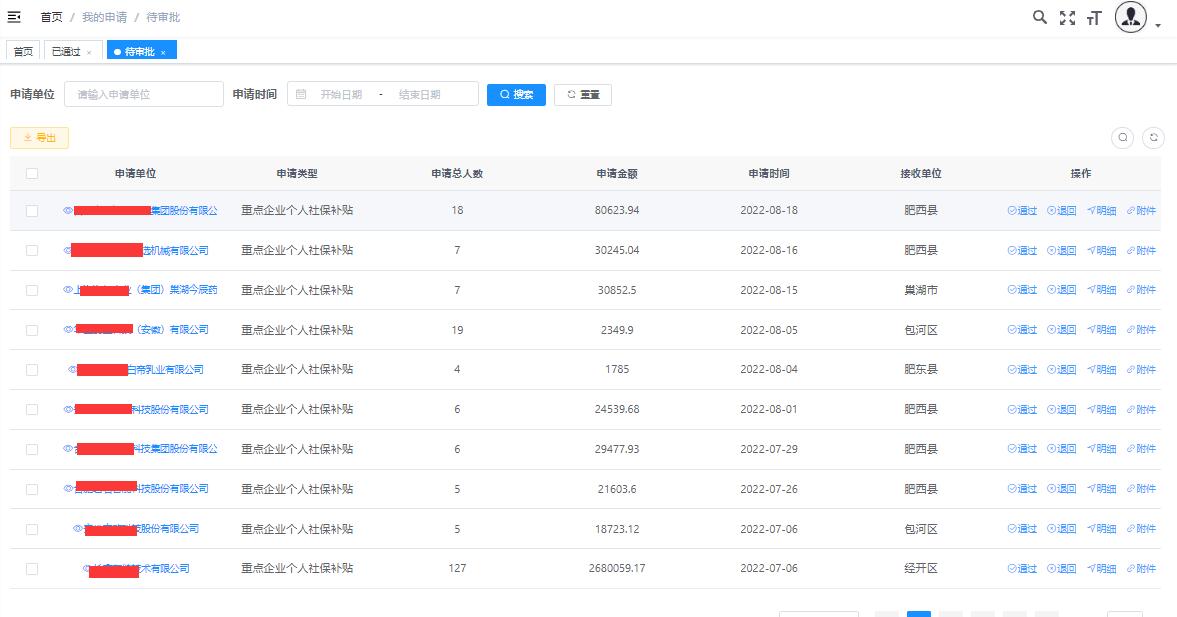1177x617 pixels.
Task: Toggle fullscreen mode icon
Action: (1067, 17)
